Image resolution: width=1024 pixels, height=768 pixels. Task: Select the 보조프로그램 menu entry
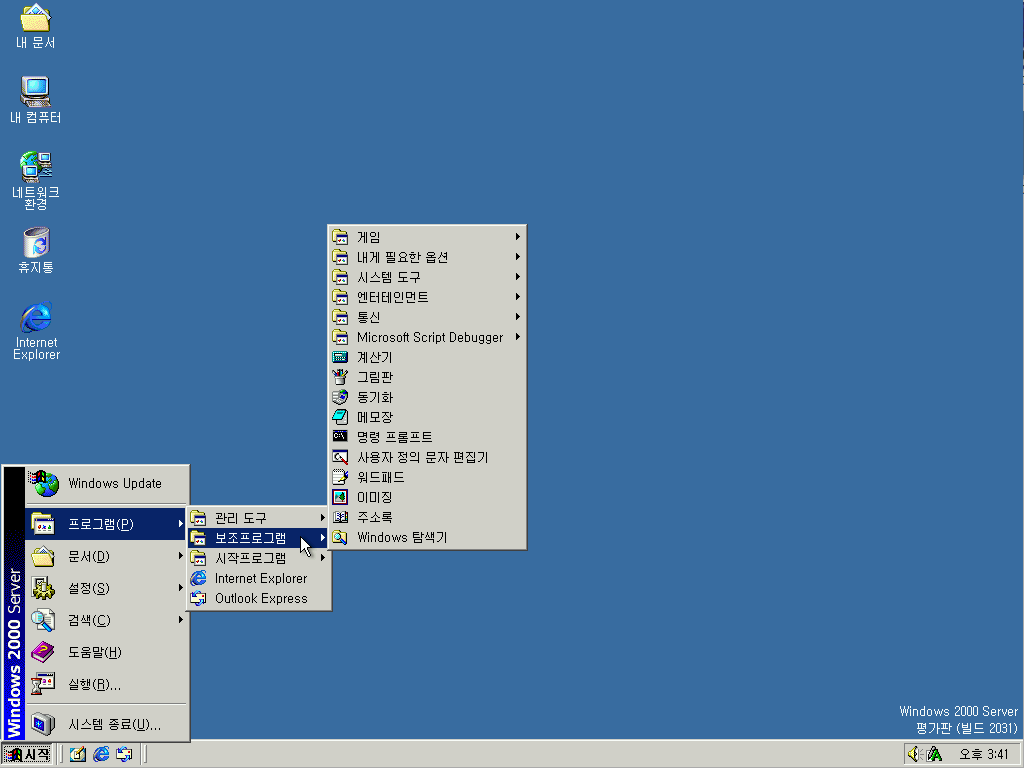pyautogui.click(x=258, y=538)
